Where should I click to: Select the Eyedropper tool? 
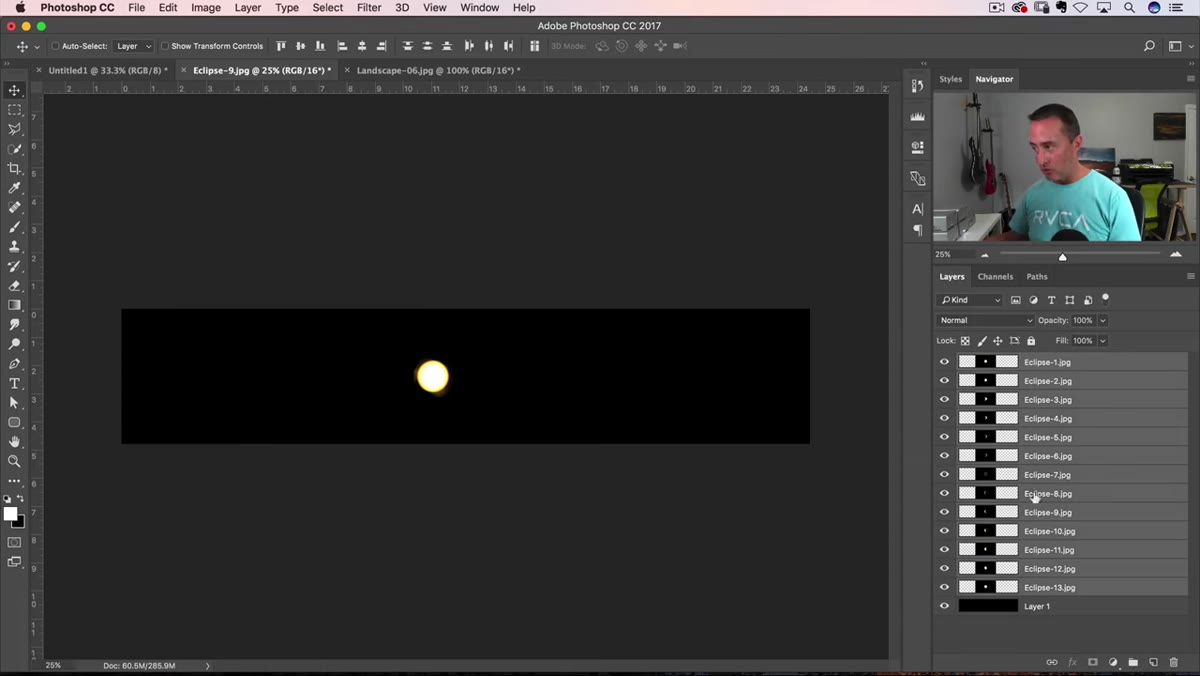pos(14,188)
